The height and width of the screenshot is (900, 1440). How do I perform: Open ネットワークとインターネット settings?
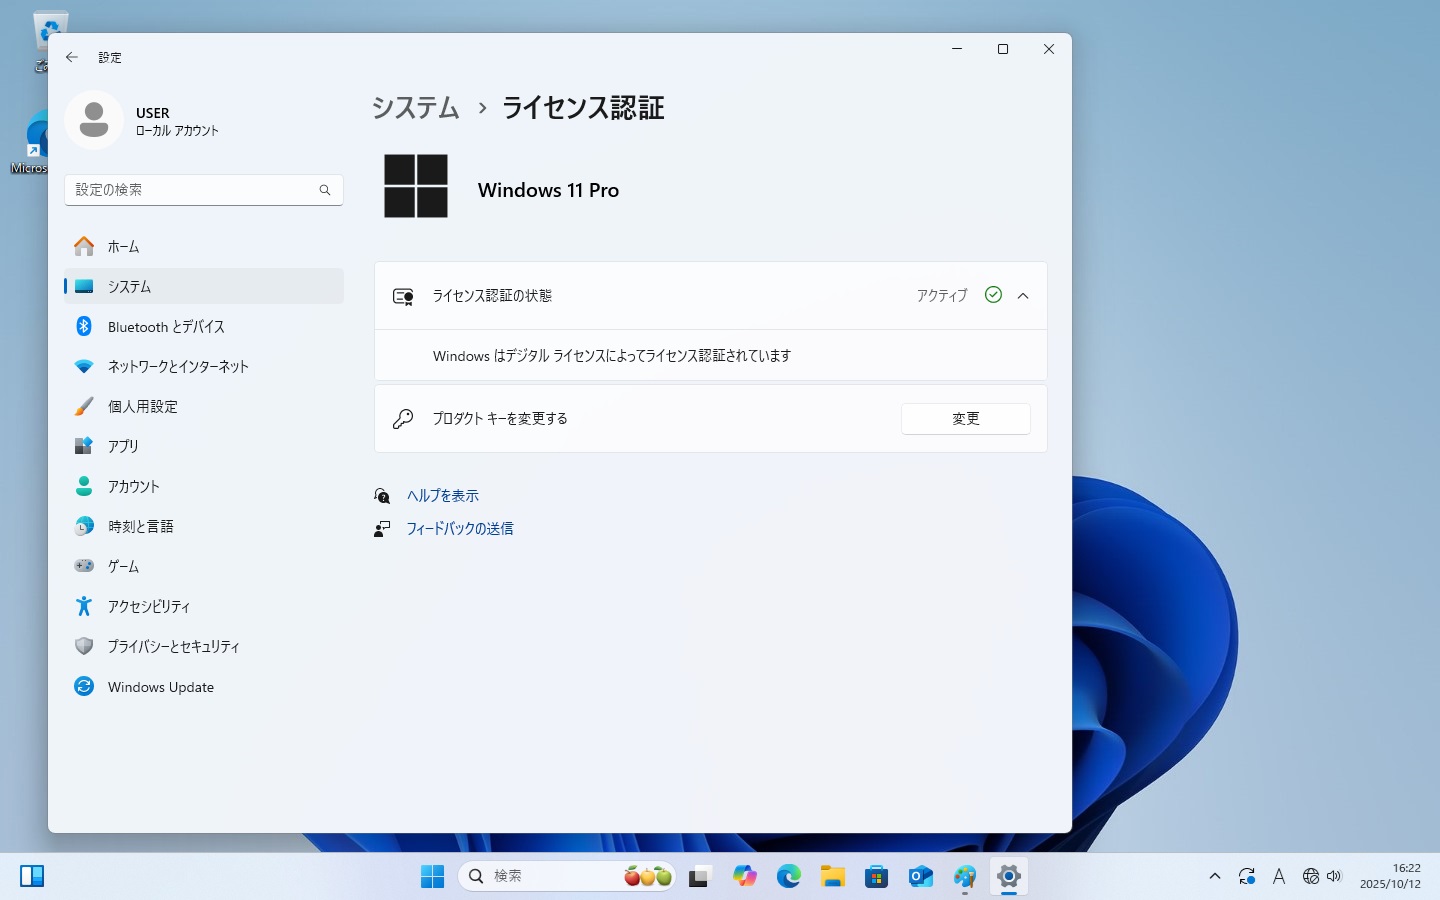tap(177, 367)
